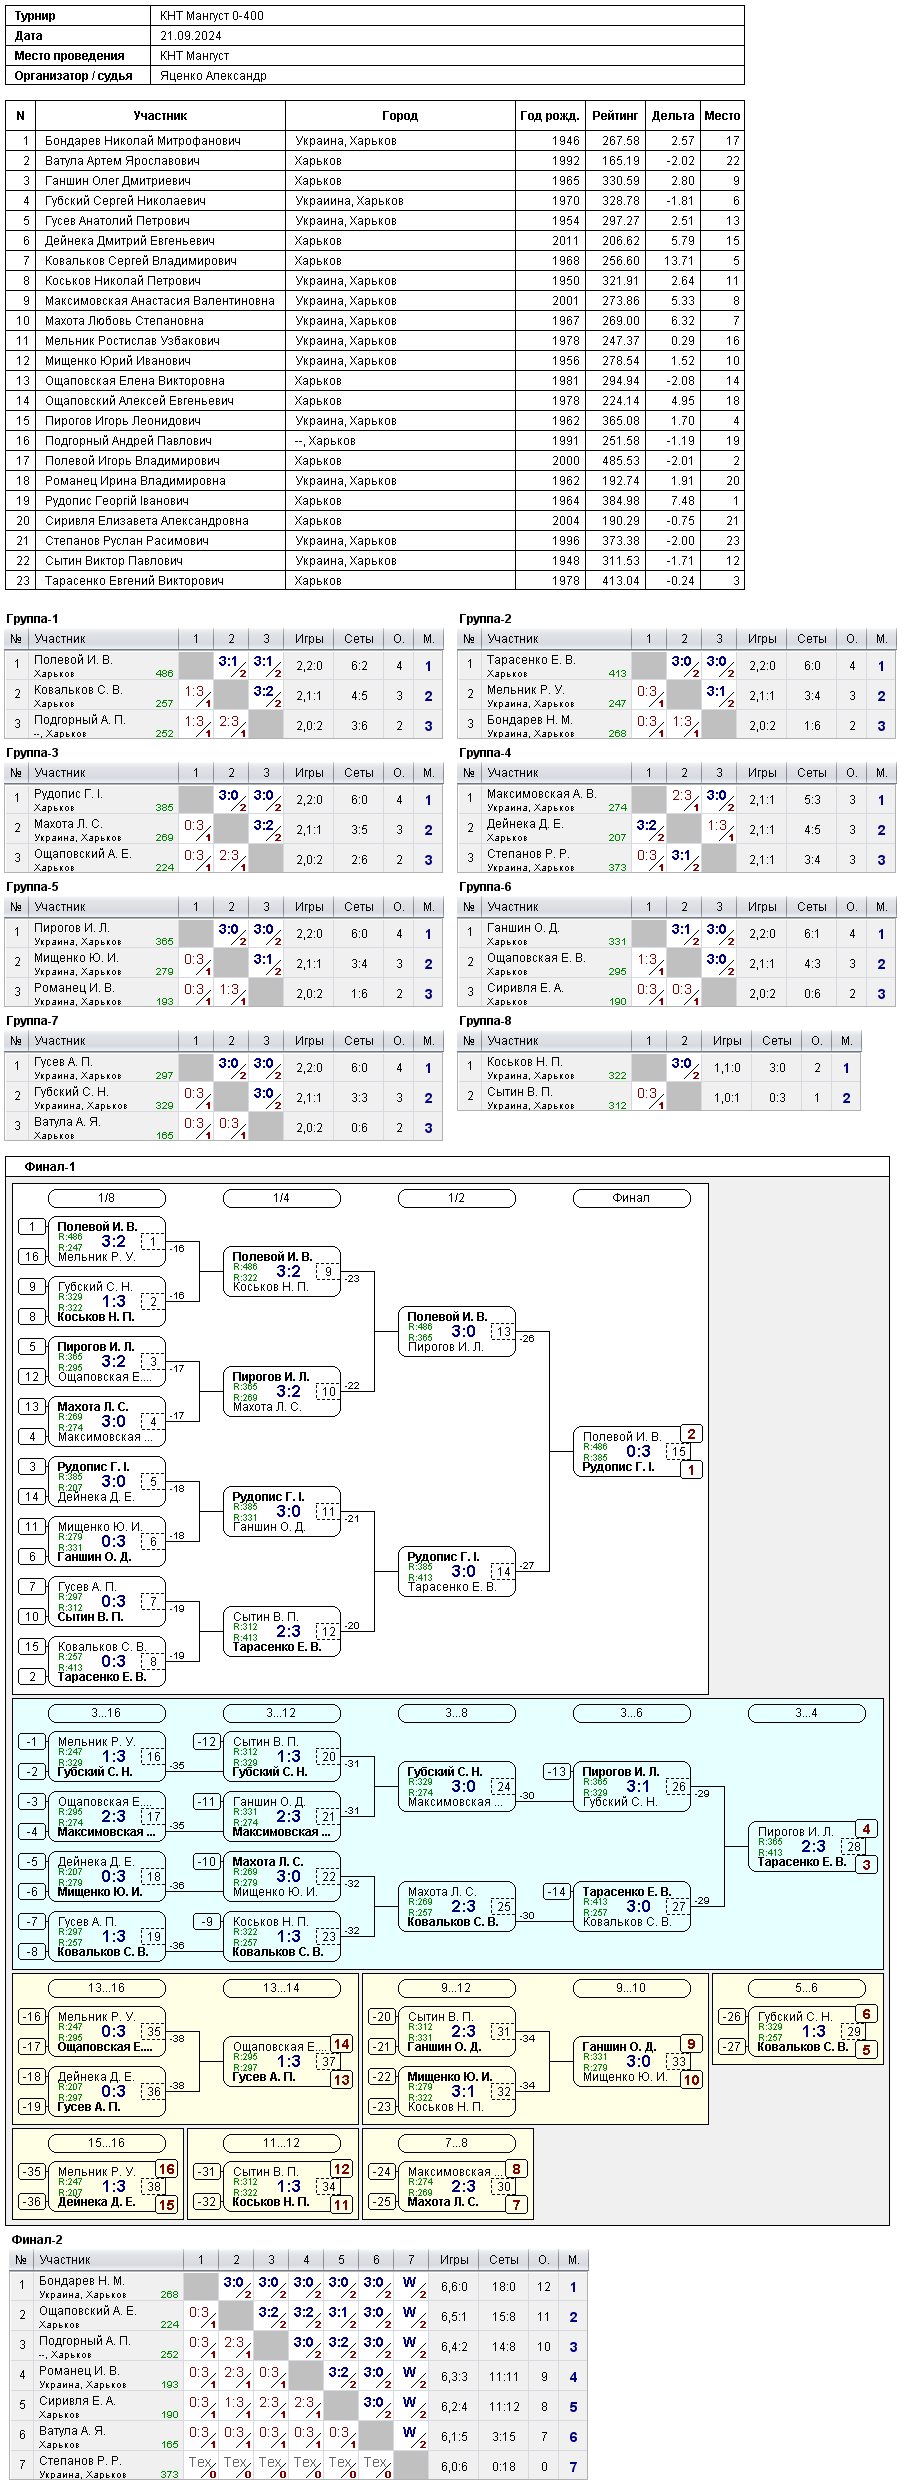The image size is (906, 2485).
Task: Click the Дельта column header
Action: pos(672,116)
